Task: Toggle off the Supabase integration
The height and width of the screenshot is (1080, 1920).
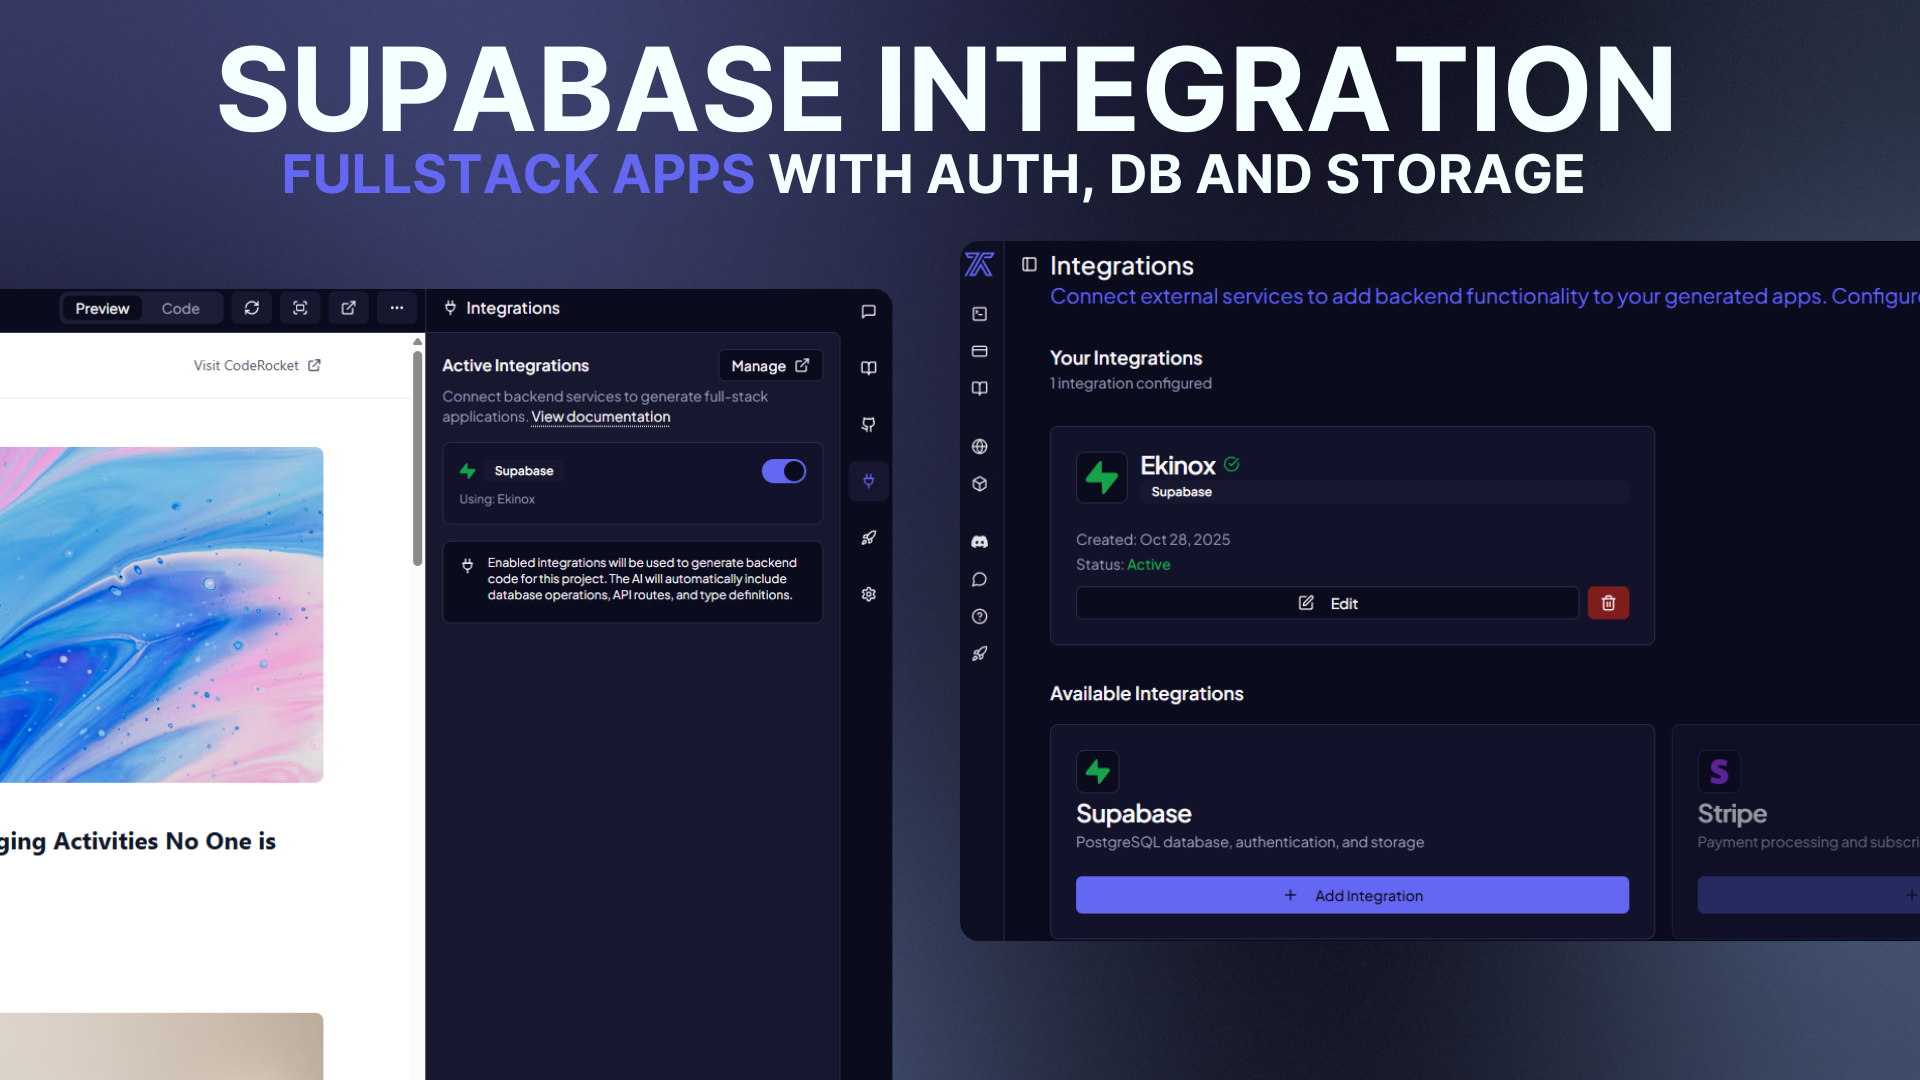Action: coord(784,471)
